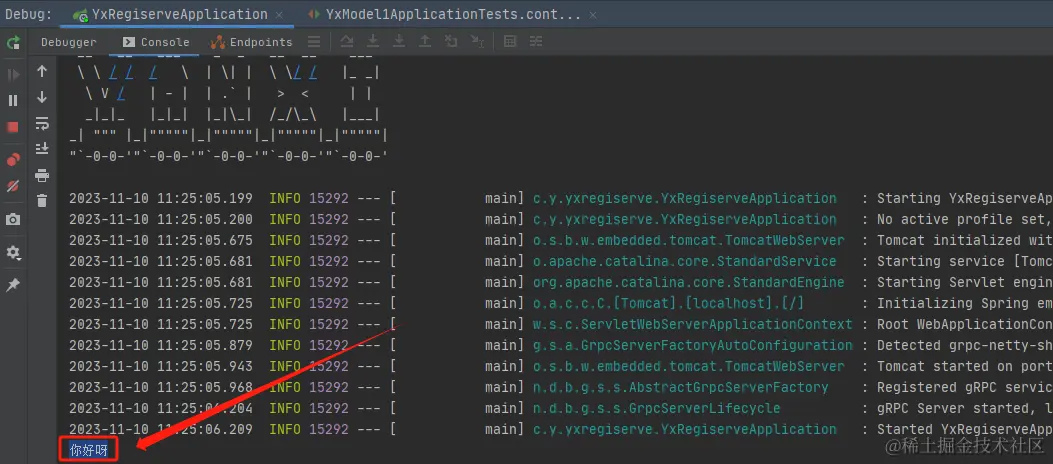Viewport: 1053px width, 464px height.
Task: Open the View Breakpoints icon
Action: 13,160
